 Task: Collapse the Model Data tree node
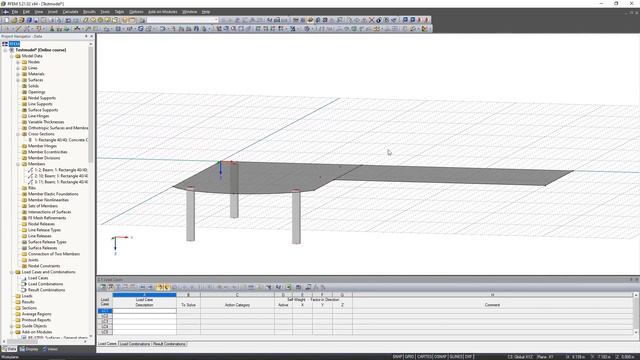(x=11, y=56)
